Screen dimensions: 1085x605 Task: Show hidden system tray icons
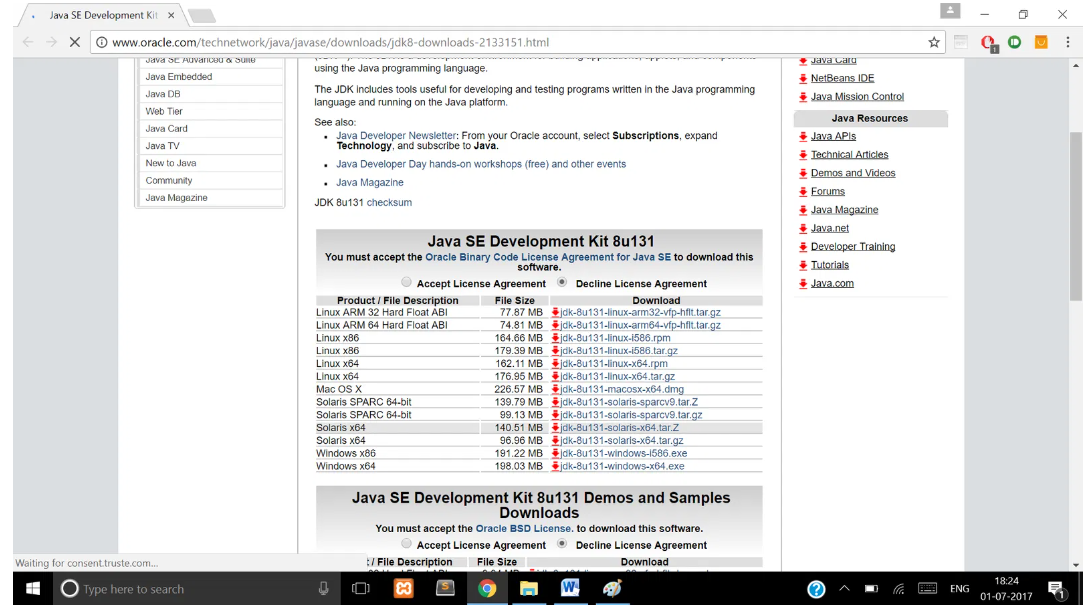tap(844, 589)
